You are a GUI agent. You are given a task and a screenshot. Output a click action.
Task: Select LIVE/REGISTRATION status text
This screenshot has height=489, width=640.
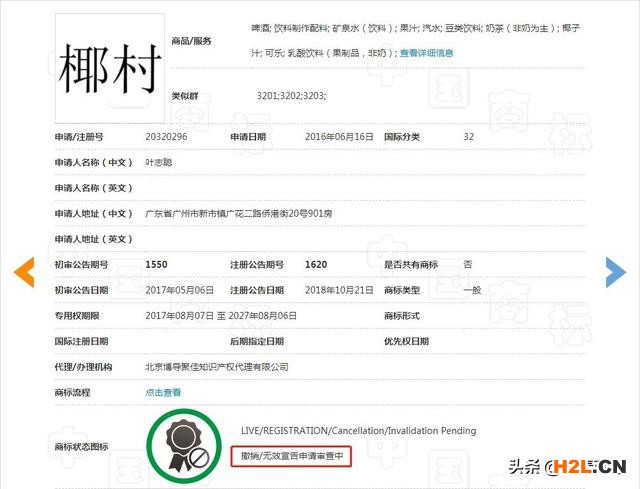pyautogui.click(x=358, y=431)
